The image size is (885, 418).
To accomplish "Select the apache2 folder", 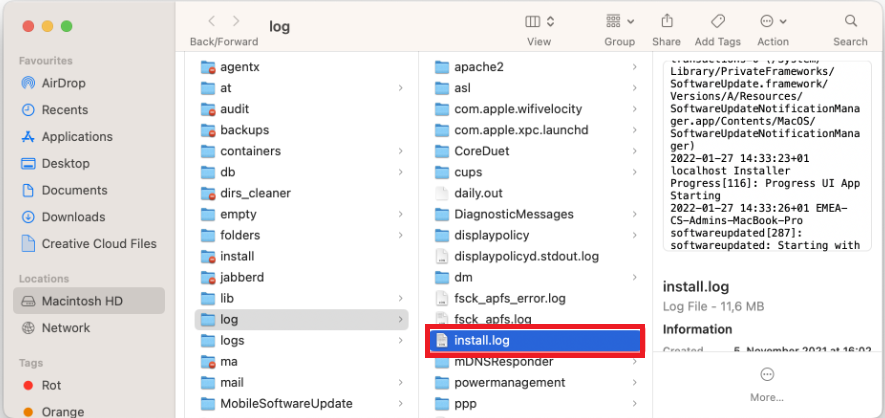I will (x=534, y=67).
